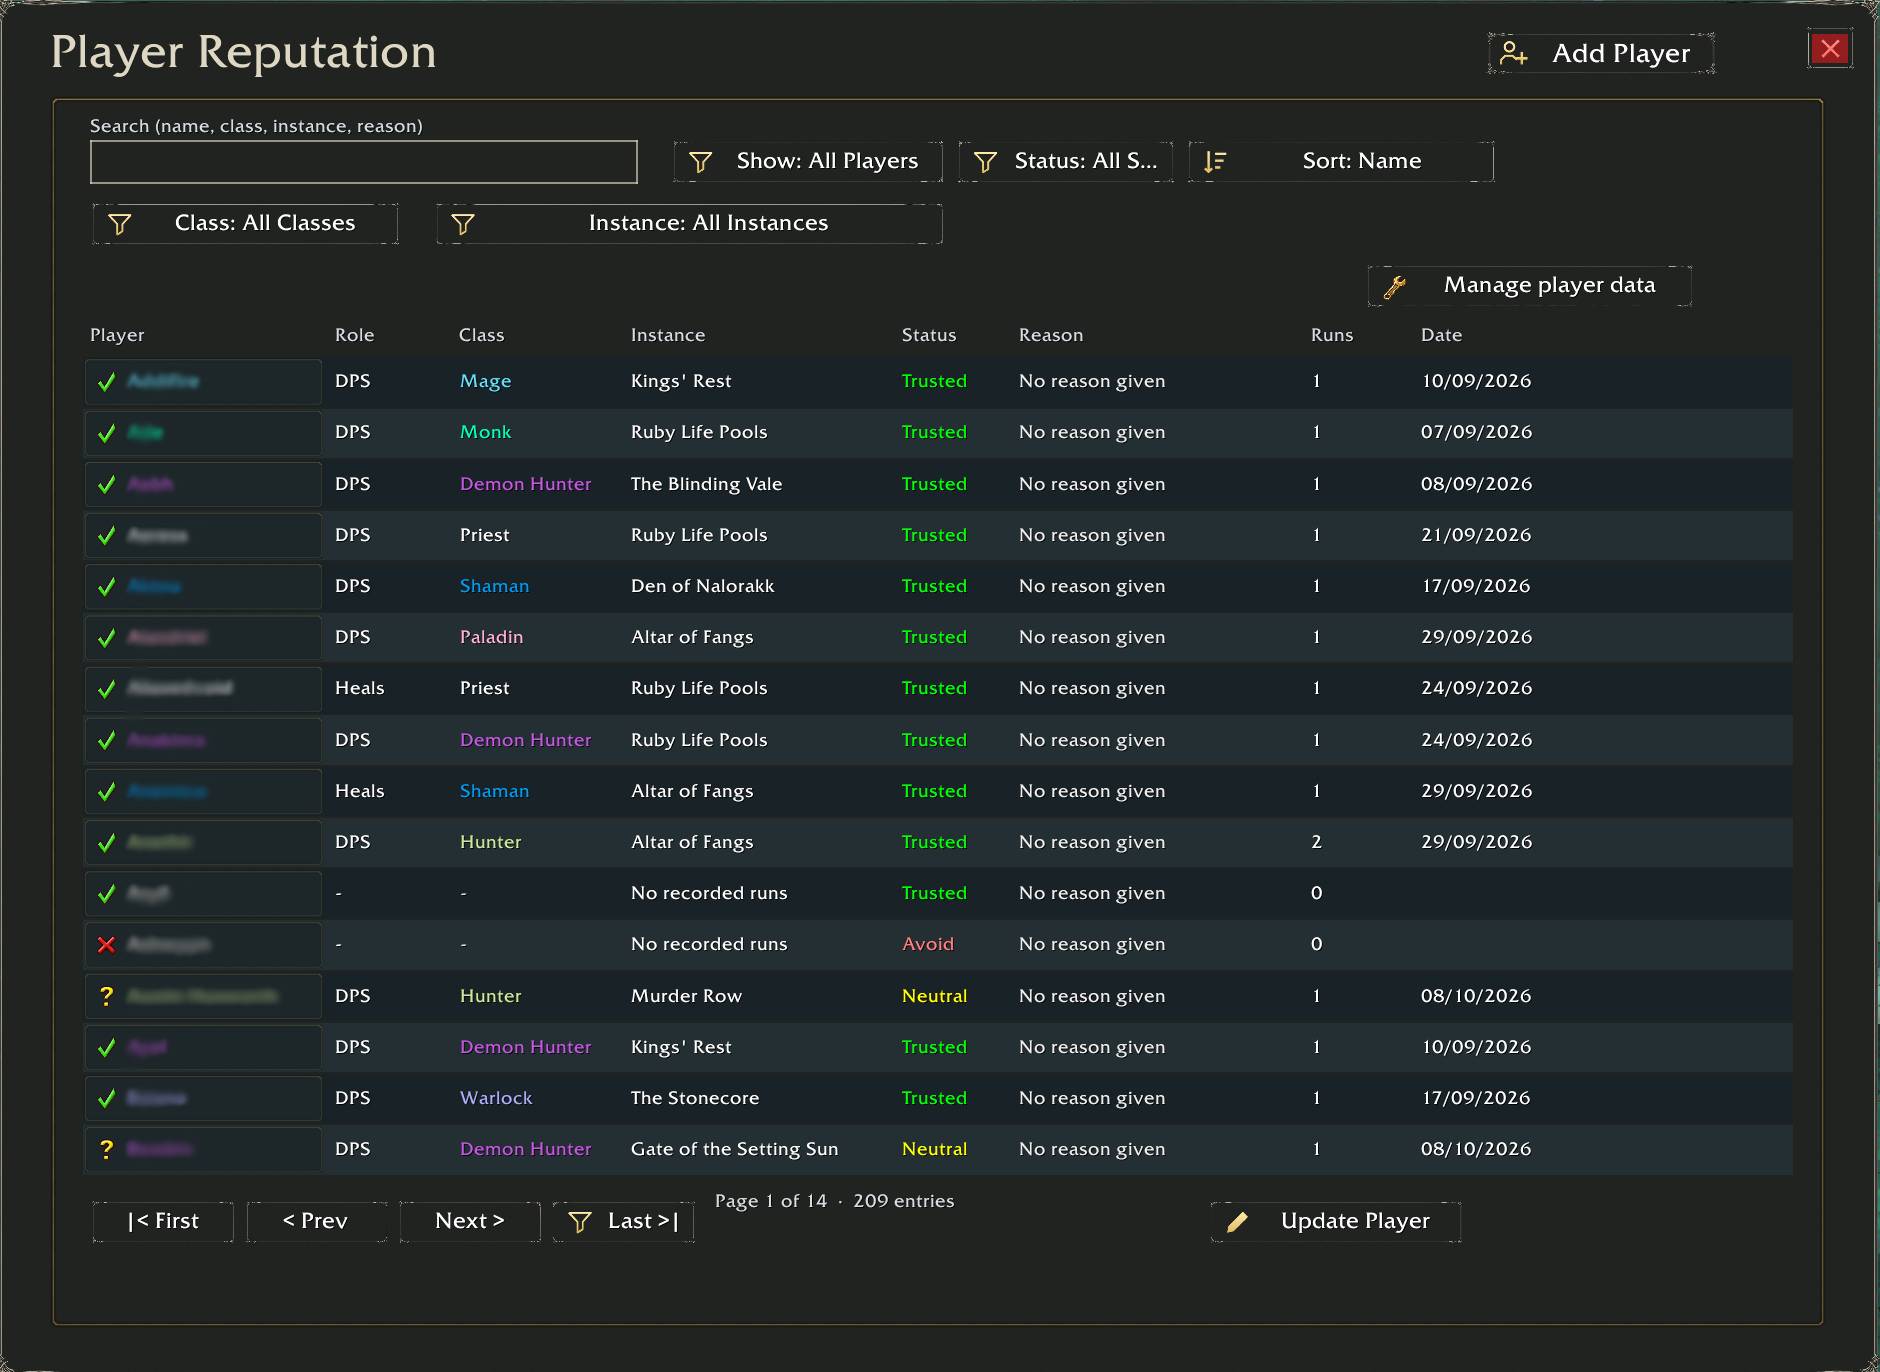This screenshot has width=1880, height=1372.
Task: Select the Avoid status text
Action: point(928,944)
